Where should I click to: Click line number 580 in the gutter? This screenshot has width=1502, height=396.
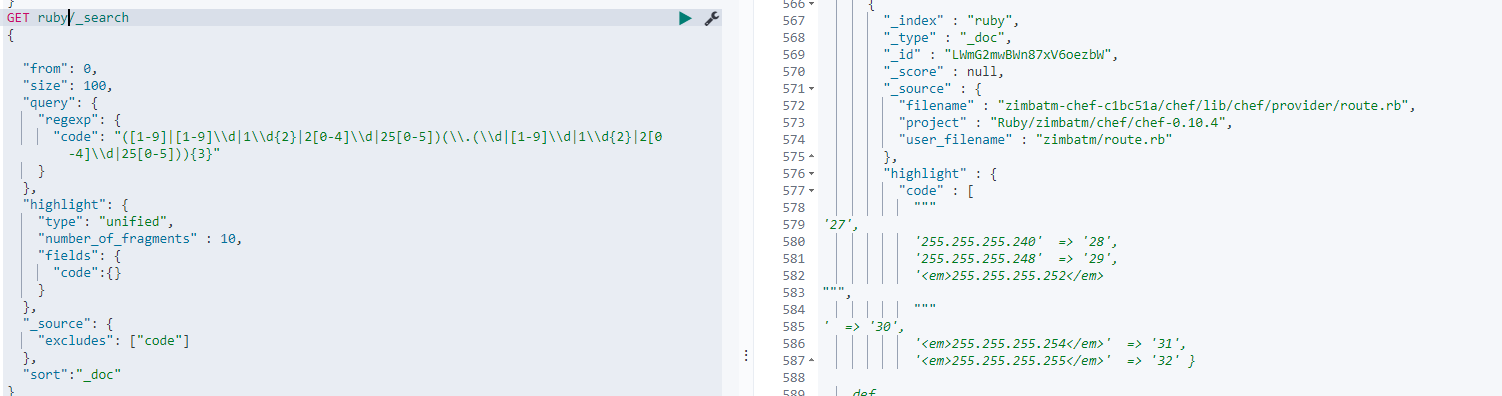(793, 241)
